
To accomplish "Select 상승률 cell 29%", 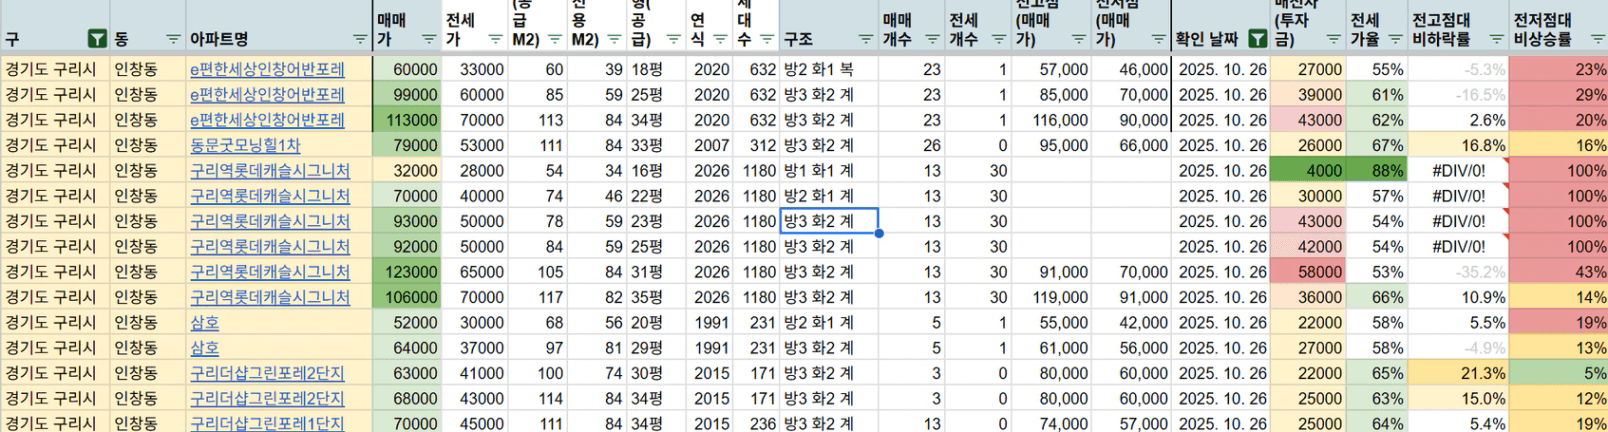I will coord(1558,95).
